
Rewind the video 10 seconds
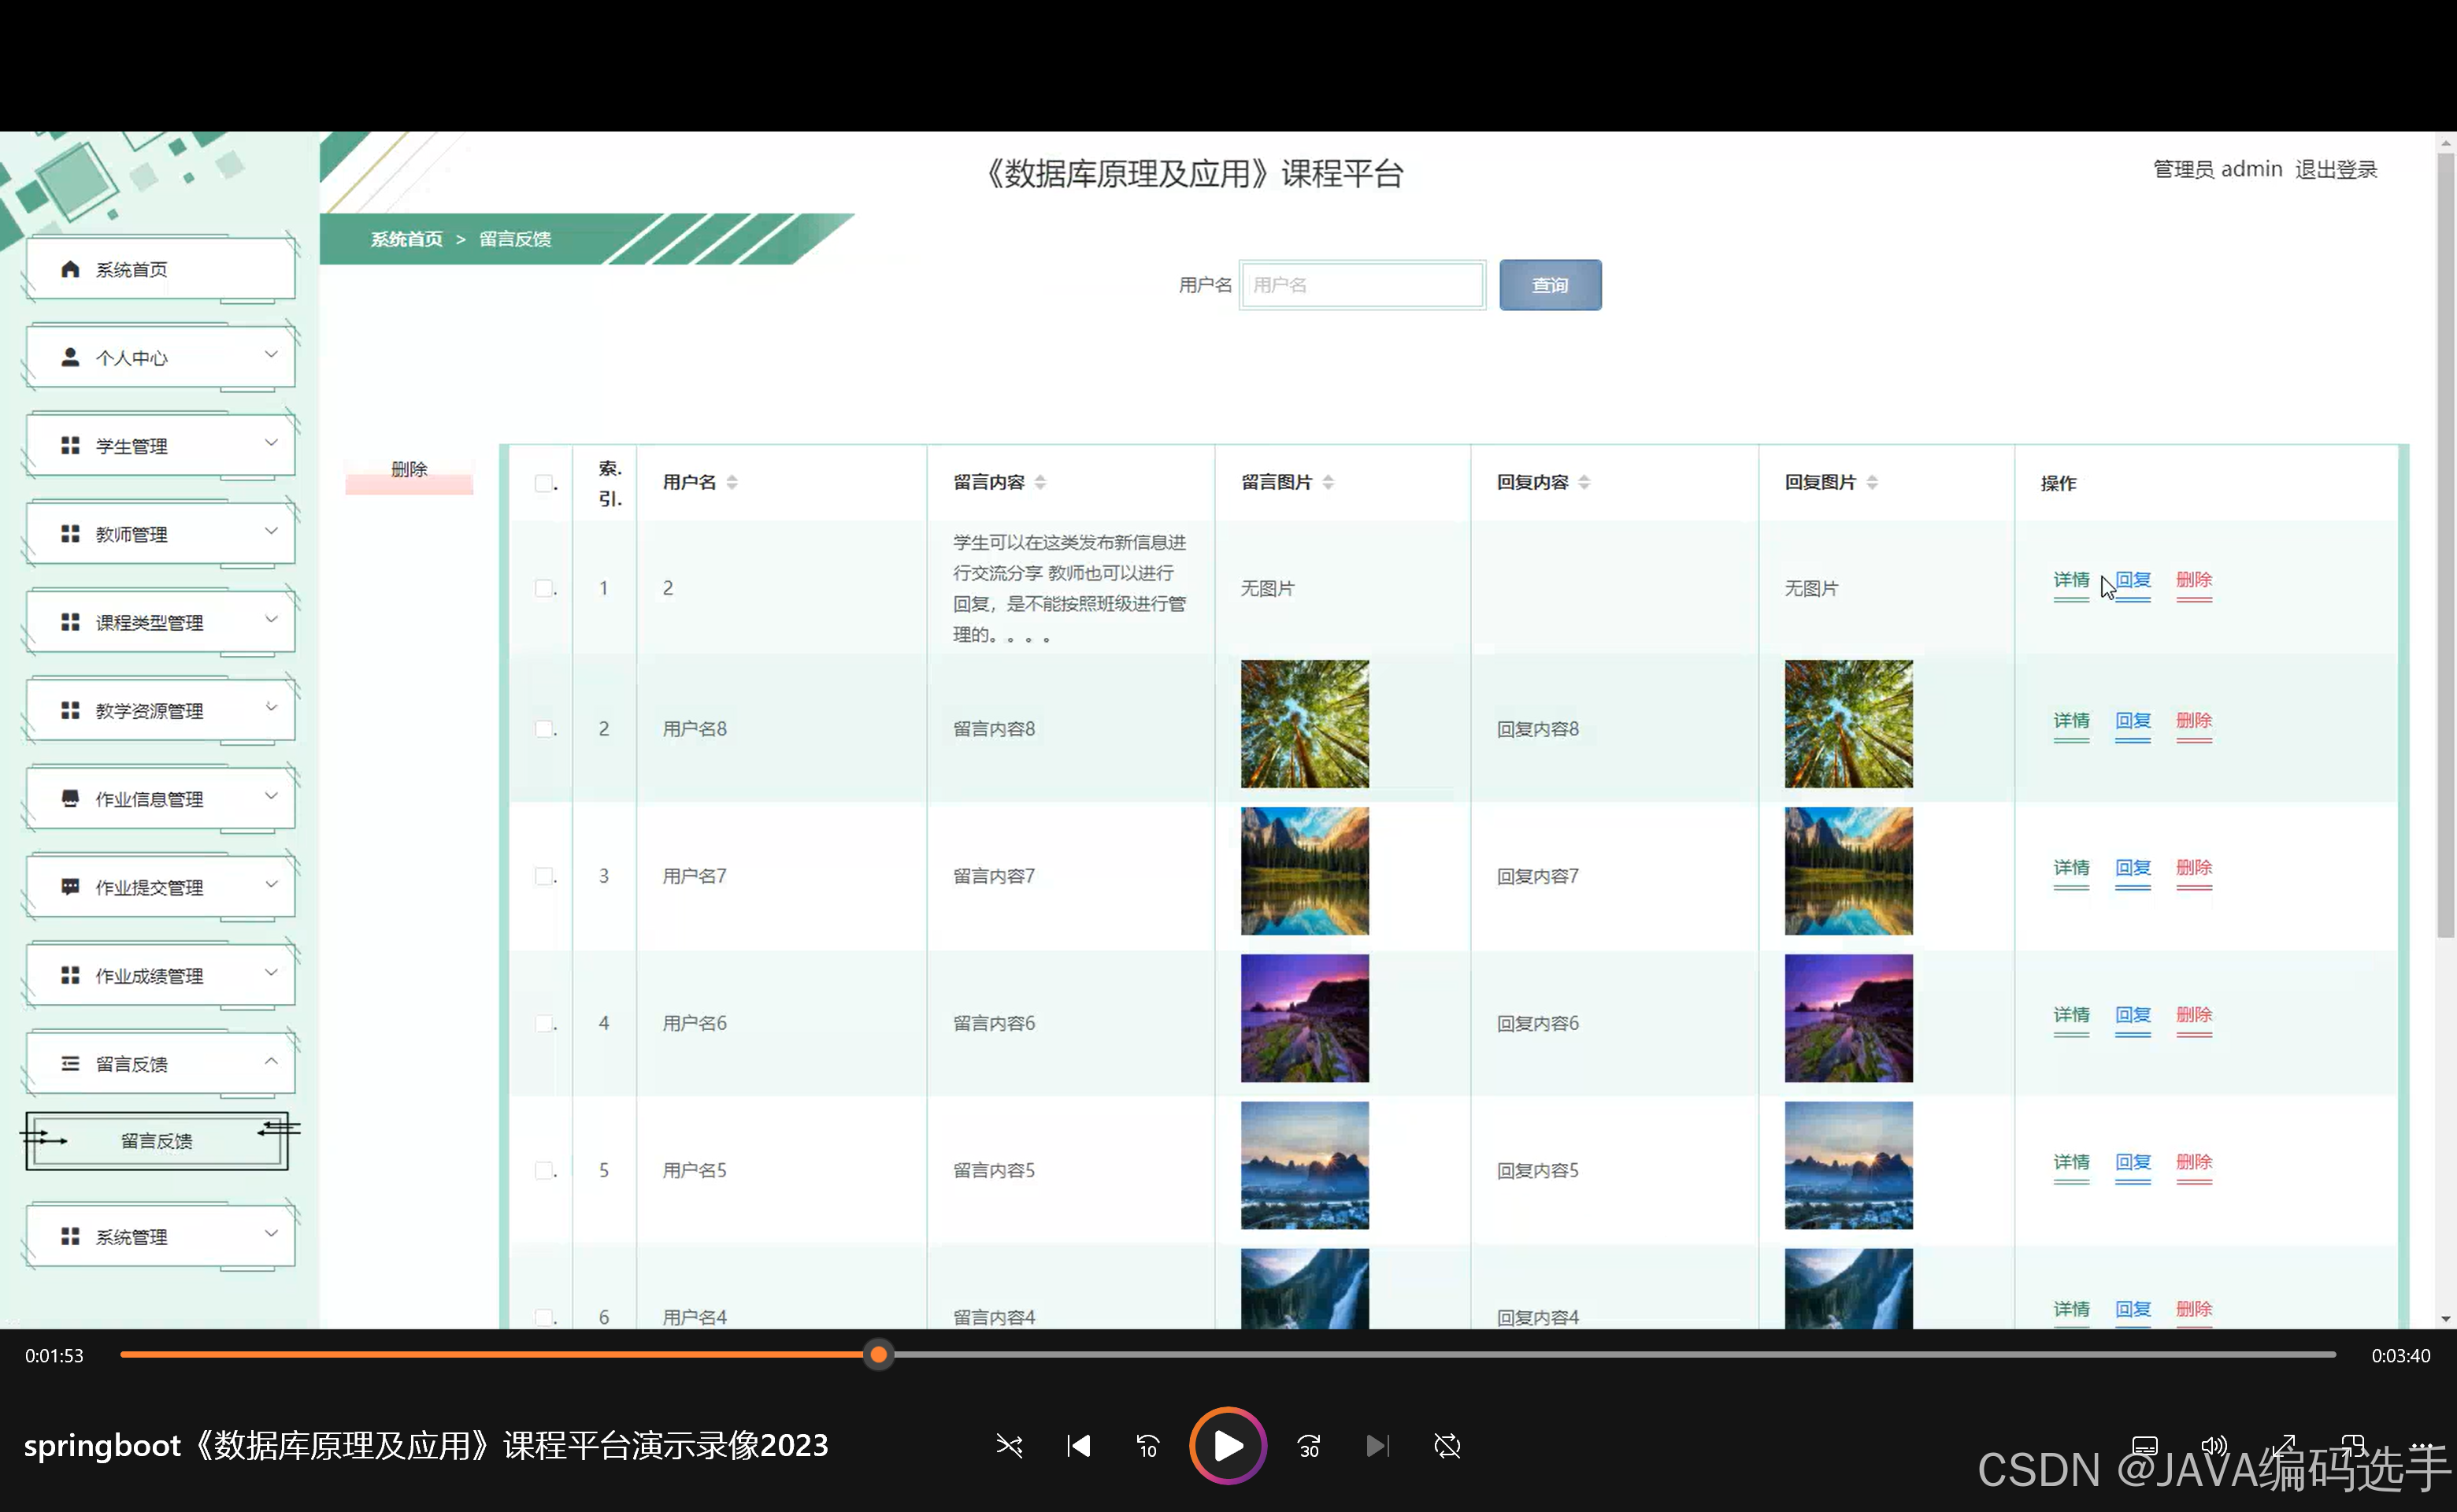(x=1147, y=1446)
